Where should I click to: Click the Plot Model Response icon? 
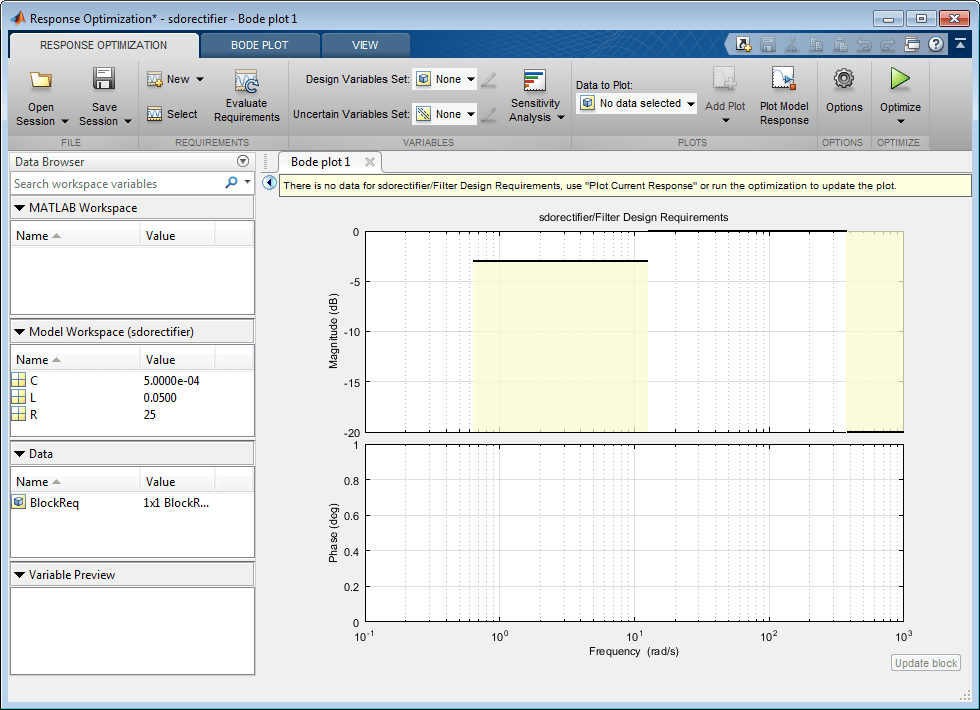[784, 80]
